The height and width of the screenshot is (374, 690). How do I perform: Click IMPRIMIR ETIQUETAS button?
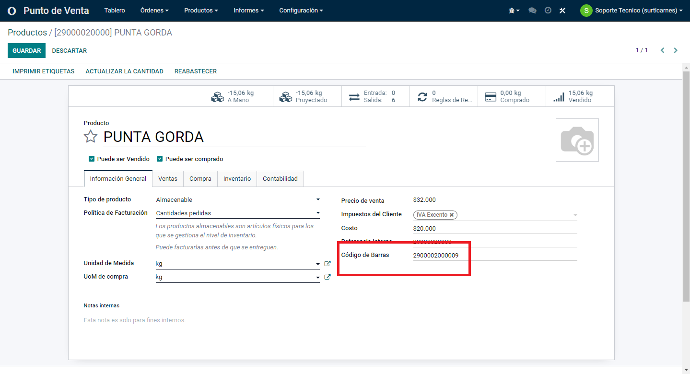pyautogui.click(x=43, y=71)
